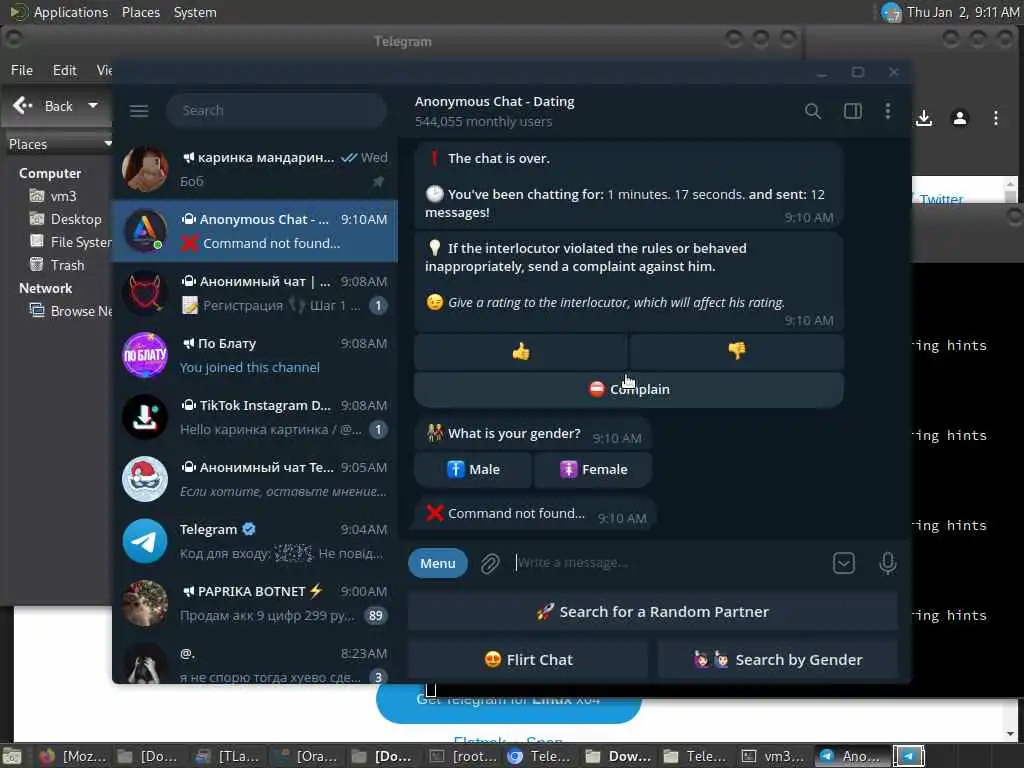
Task: Open Telegram hamburger menu
Action: tap(138, 111)
